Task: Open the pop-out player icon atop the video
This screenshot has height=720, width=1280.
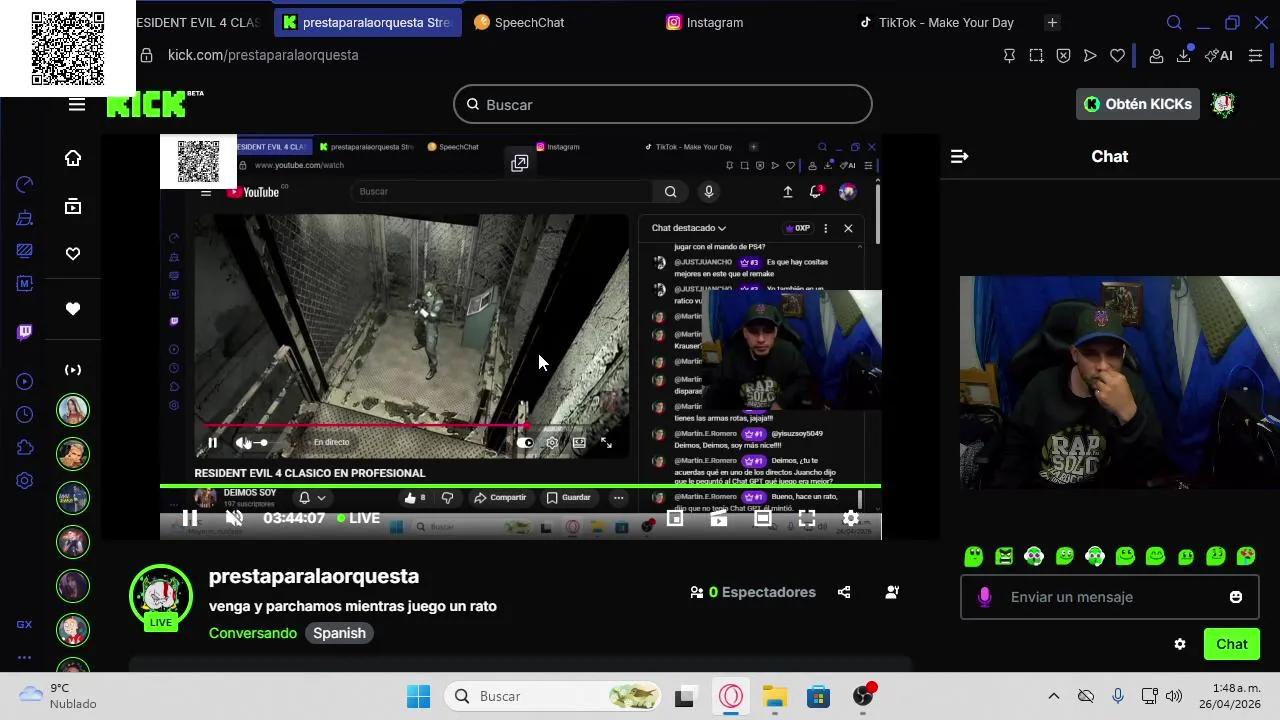Action: click(x=520, y=163)
